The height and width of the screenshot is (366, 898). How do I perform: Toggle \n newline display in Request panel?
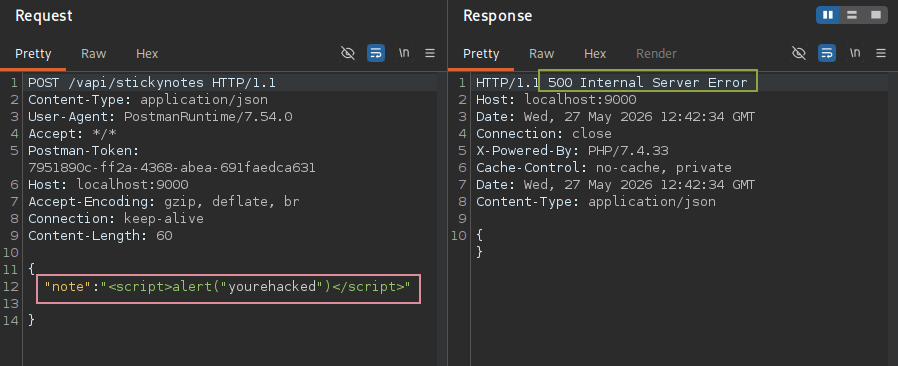click(404, 53)
